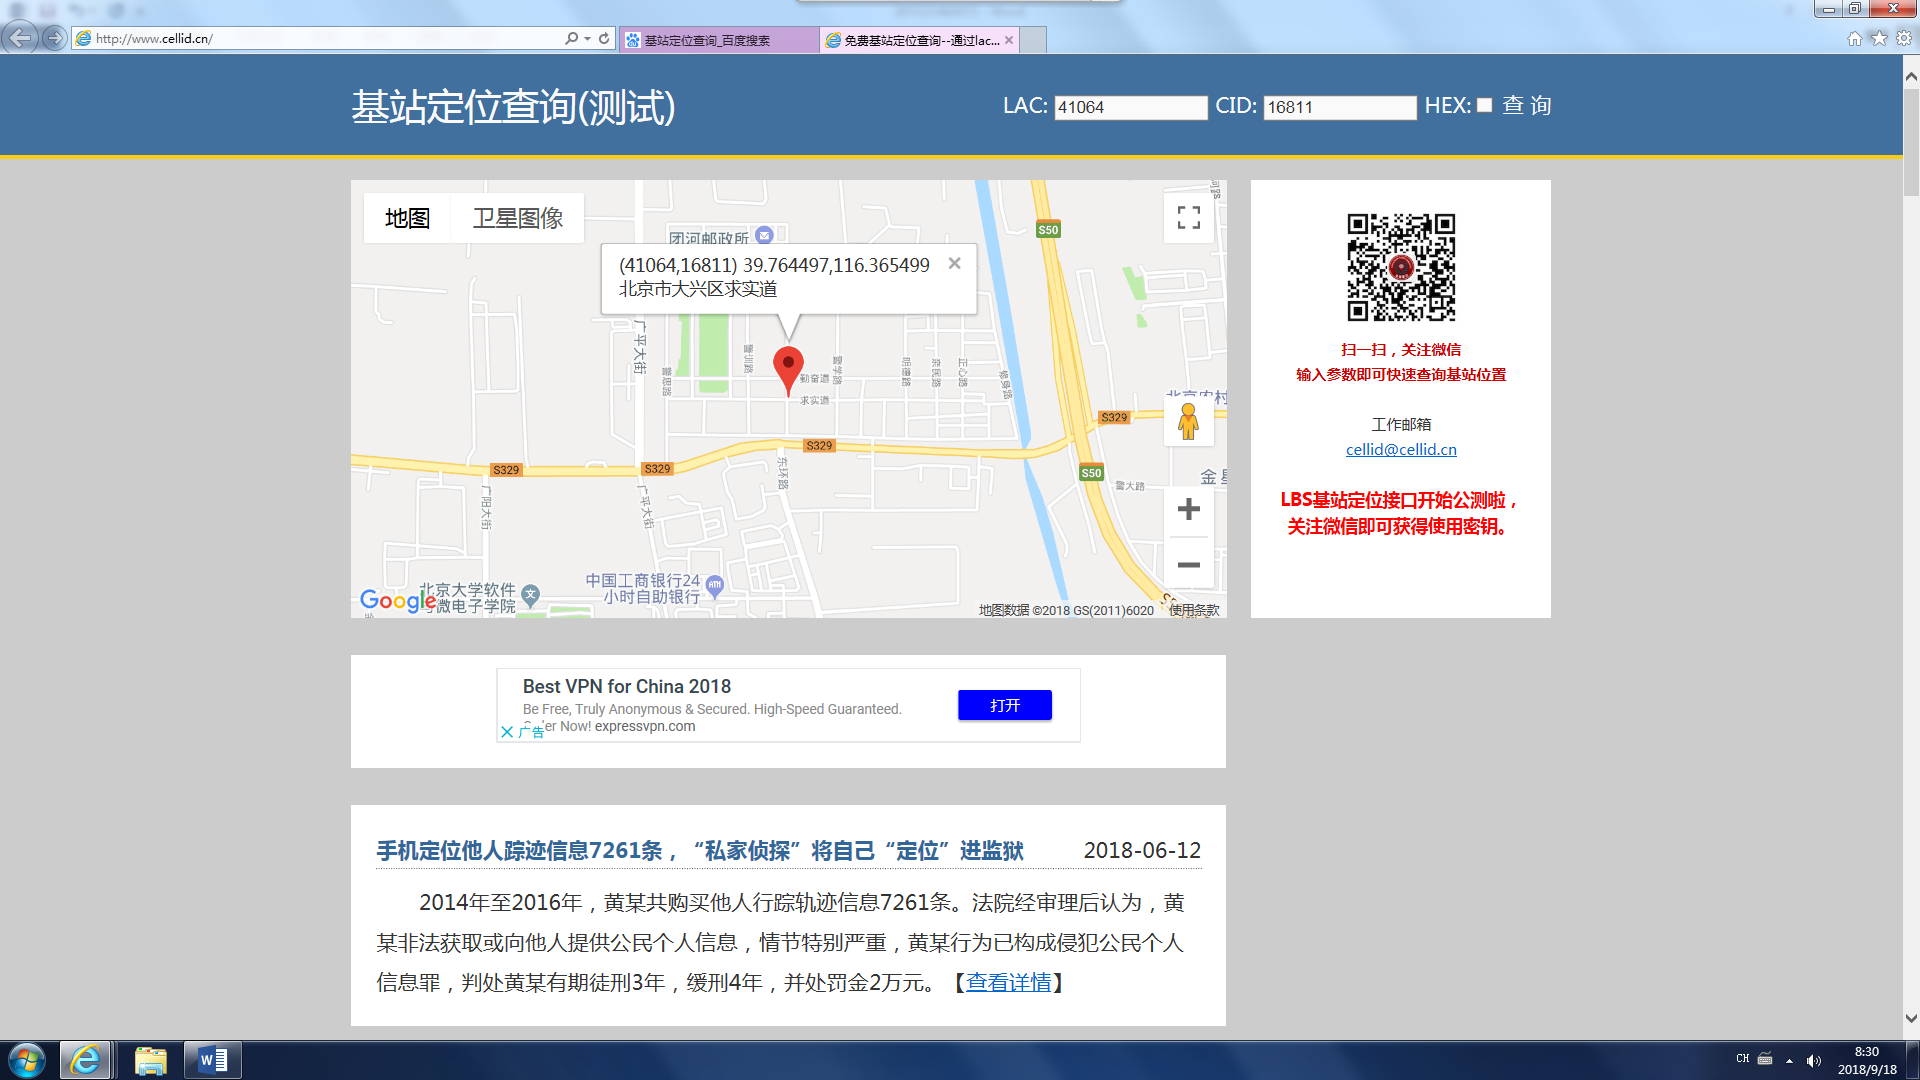The width and height of the screenshot is (1920, 1080).
Task: Close the map coordinates info window
Action: click(x=954, y=263)
